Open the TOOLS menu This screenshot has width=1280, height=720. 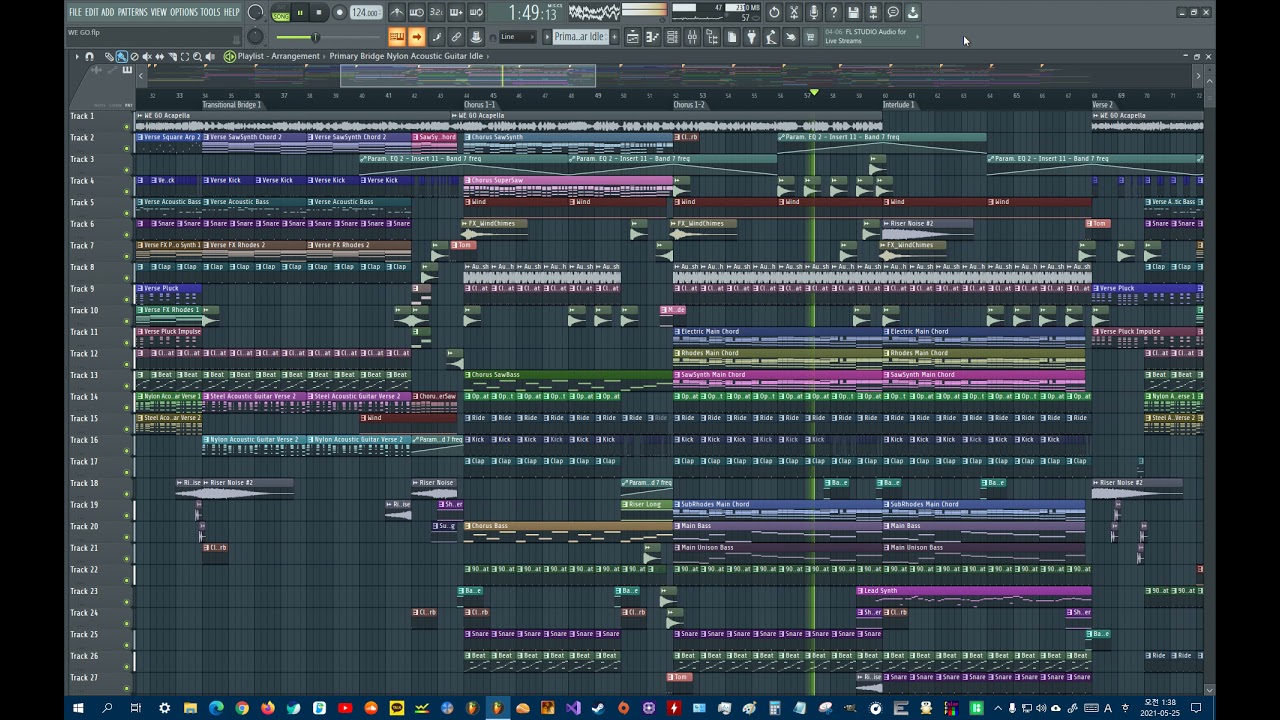pos(211,12)
